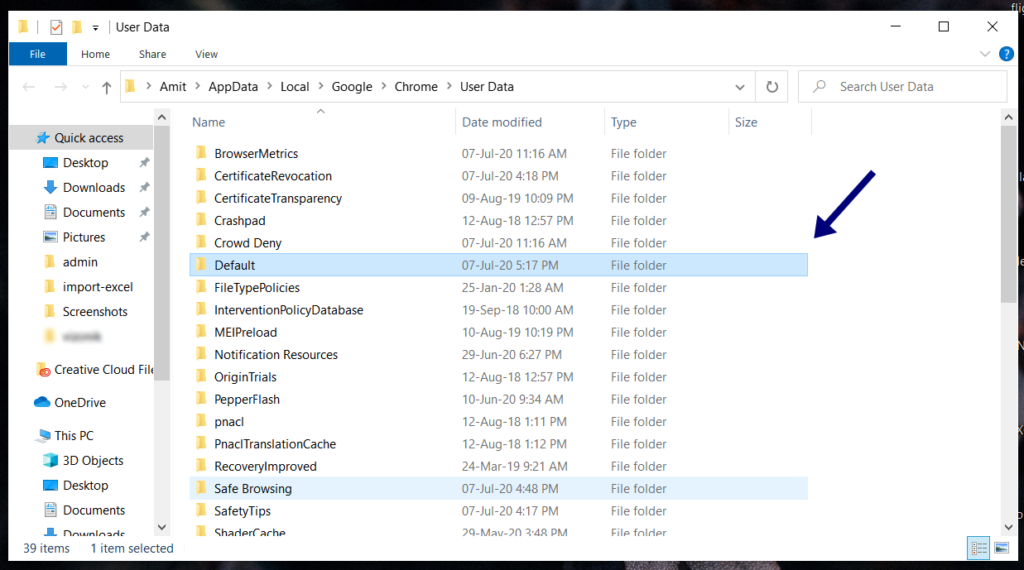
Task: Open Documents under This PC
Action: click(94, 510)
